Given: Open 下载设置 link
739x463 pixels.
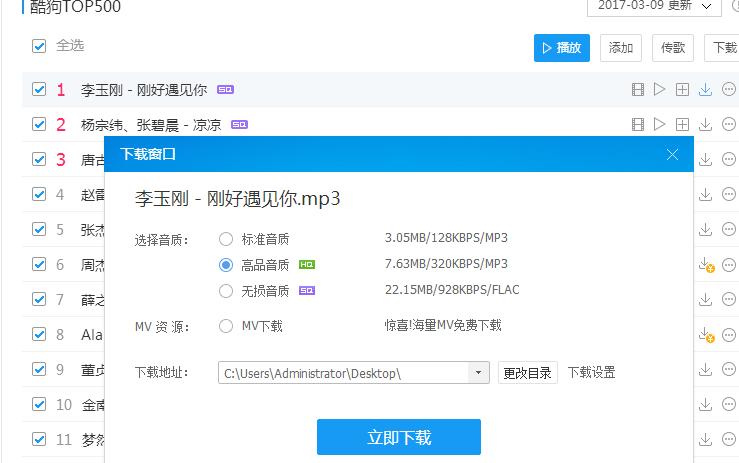Looking at the screenshot, I should pos(591,372).
